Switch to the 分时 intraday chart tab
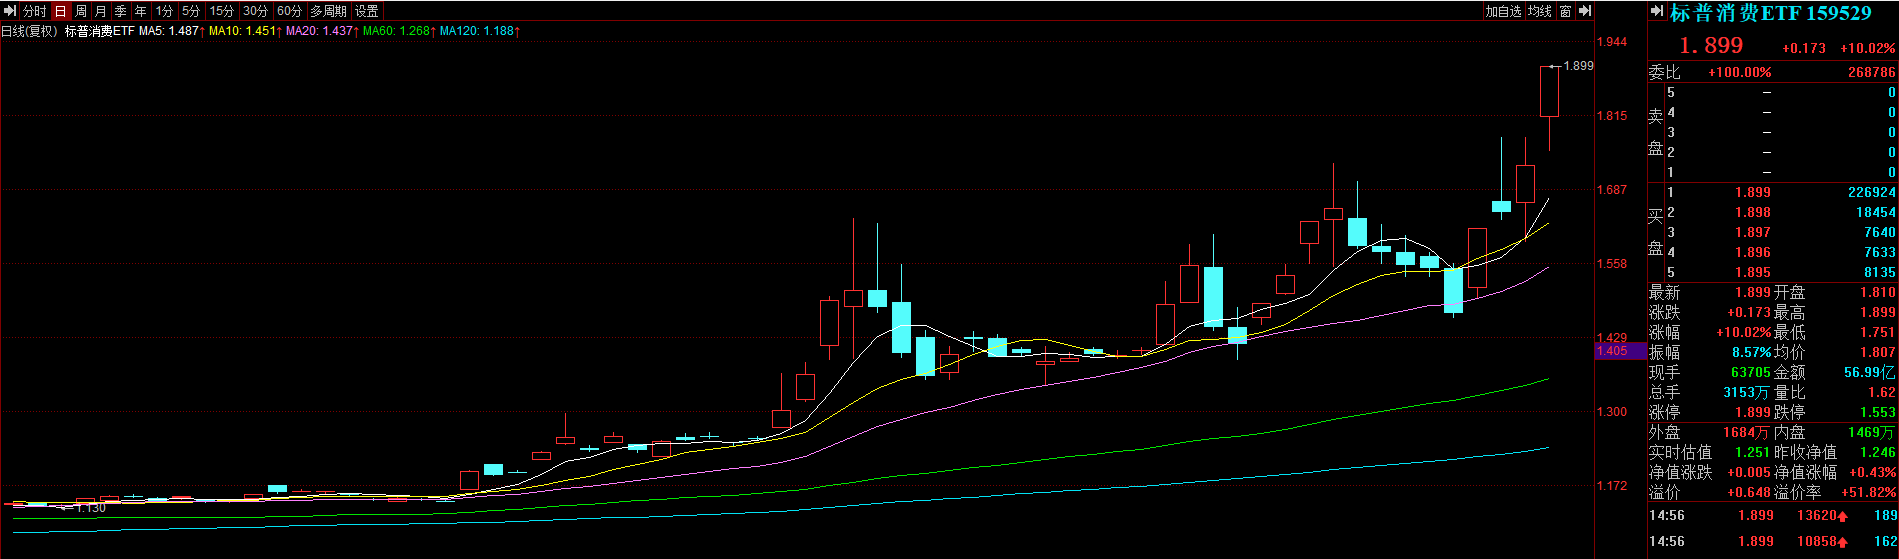 pyautogui.click(x=34, y=11)
